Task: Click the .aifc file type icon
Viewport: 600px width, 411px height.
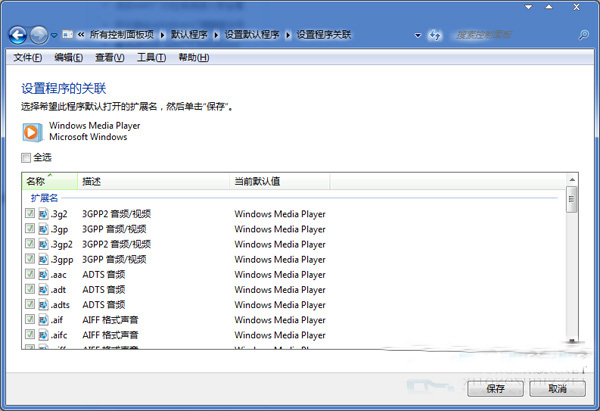Action: point(43,334)
